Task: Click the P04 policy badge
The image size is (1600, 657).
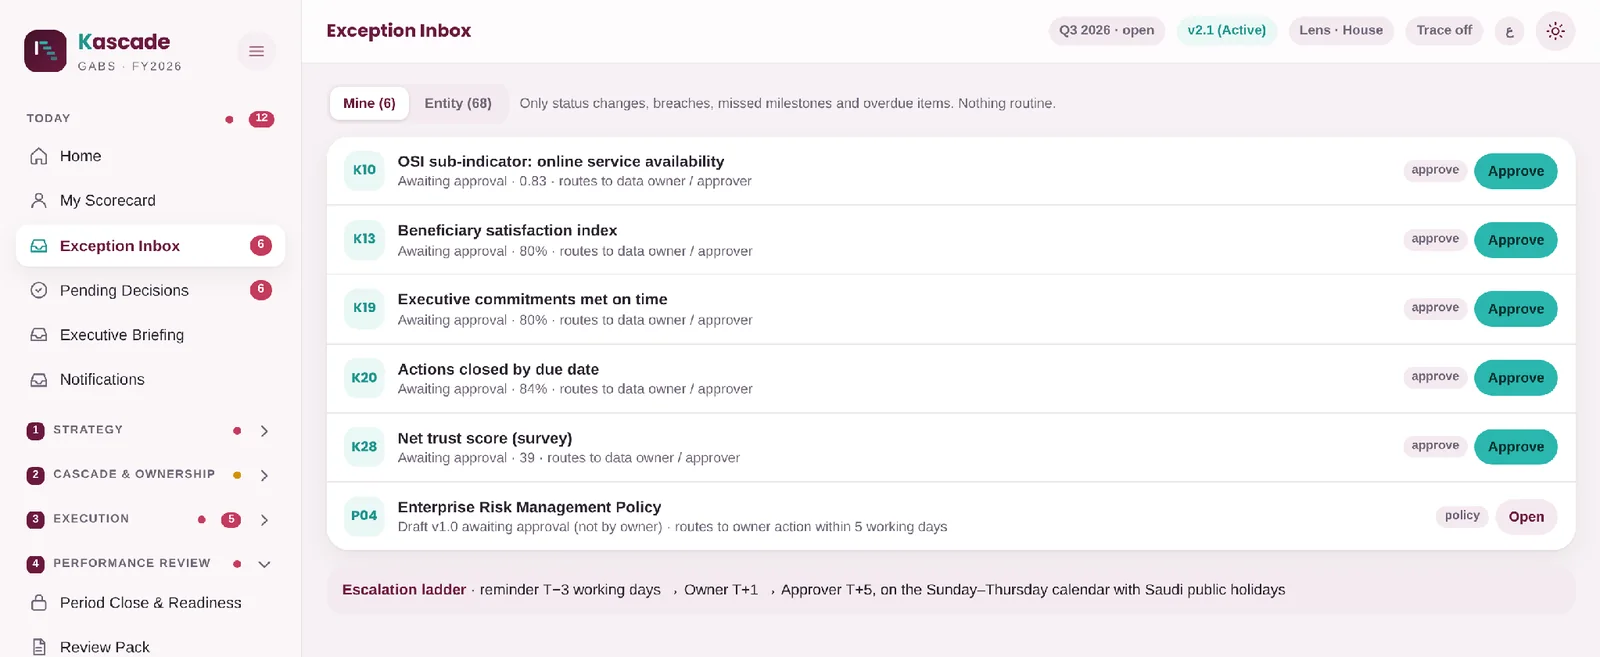Action: pos(364,516)
